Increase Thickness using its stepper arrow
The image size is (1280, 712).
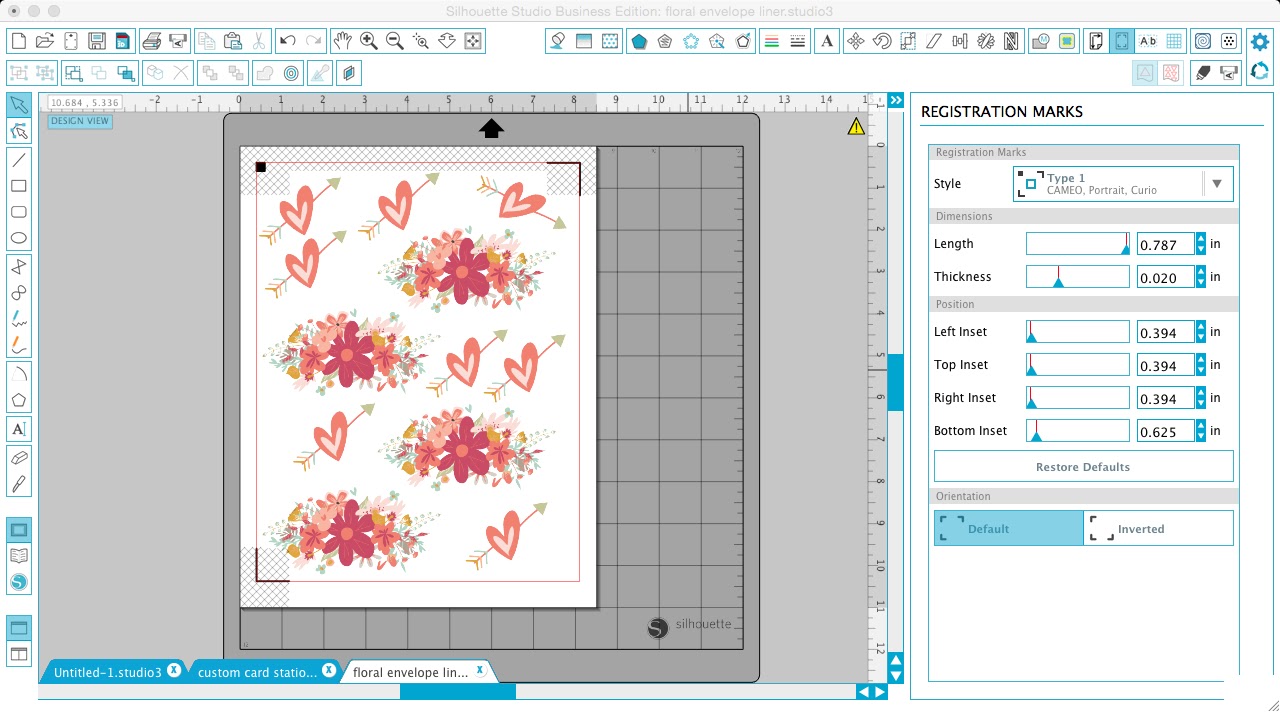(1199, 271)
